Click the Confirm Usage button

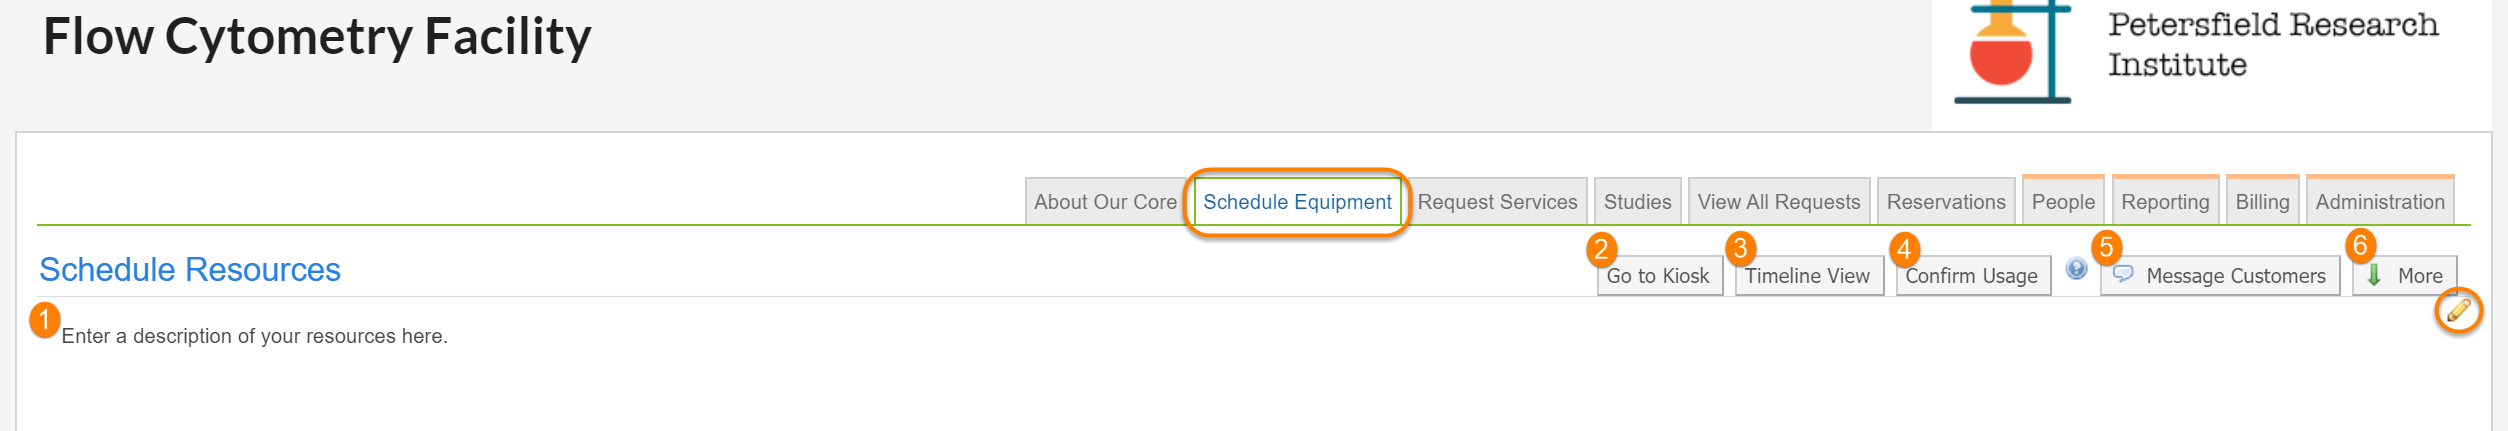point(1971,276)
